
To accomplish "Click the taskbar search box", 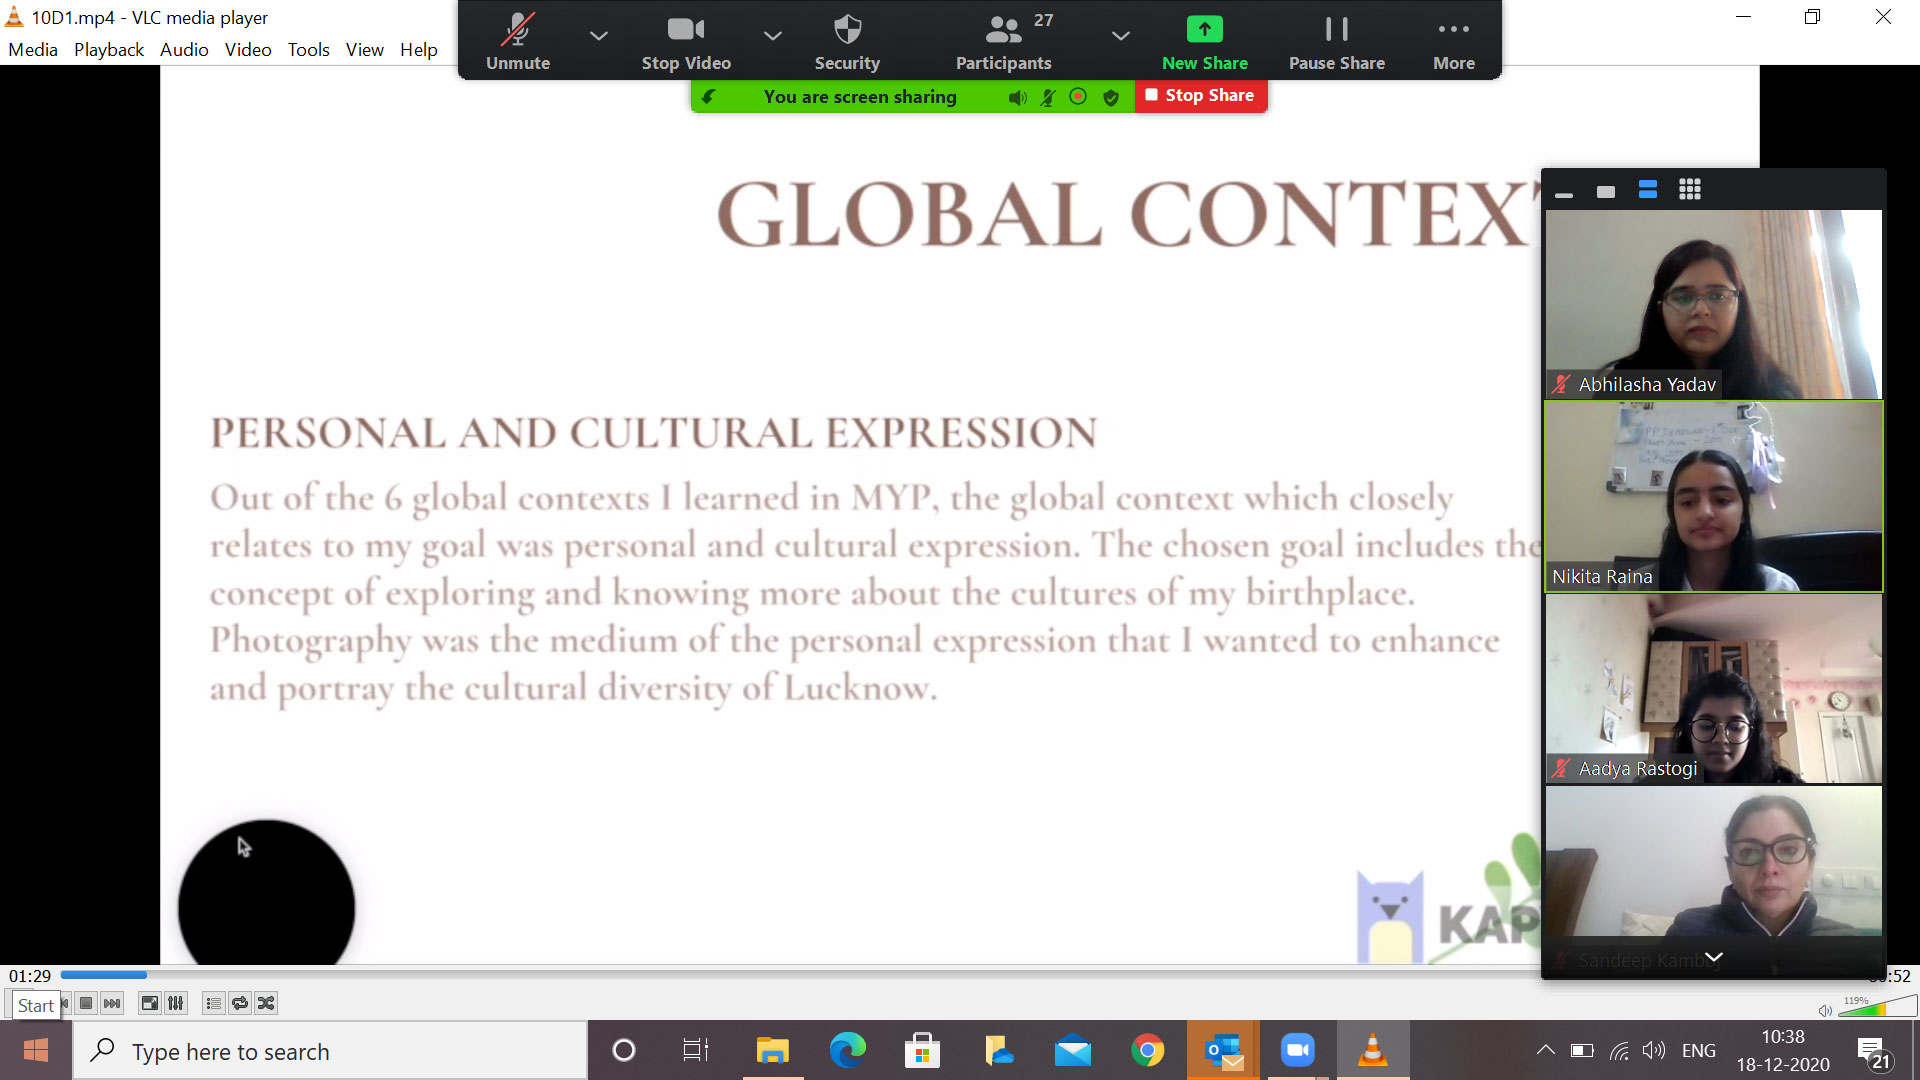I will click(330, 1051).
